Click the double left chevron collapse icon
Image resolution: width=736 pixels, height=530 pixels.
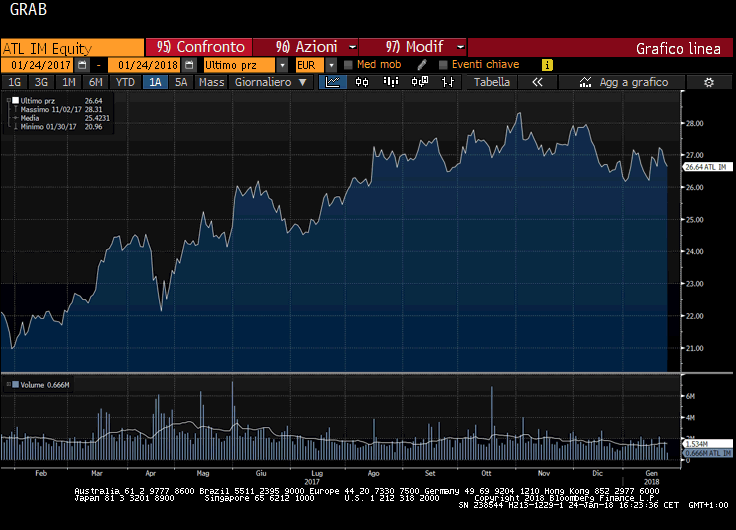pyautogui.click(x=537, y=82)
